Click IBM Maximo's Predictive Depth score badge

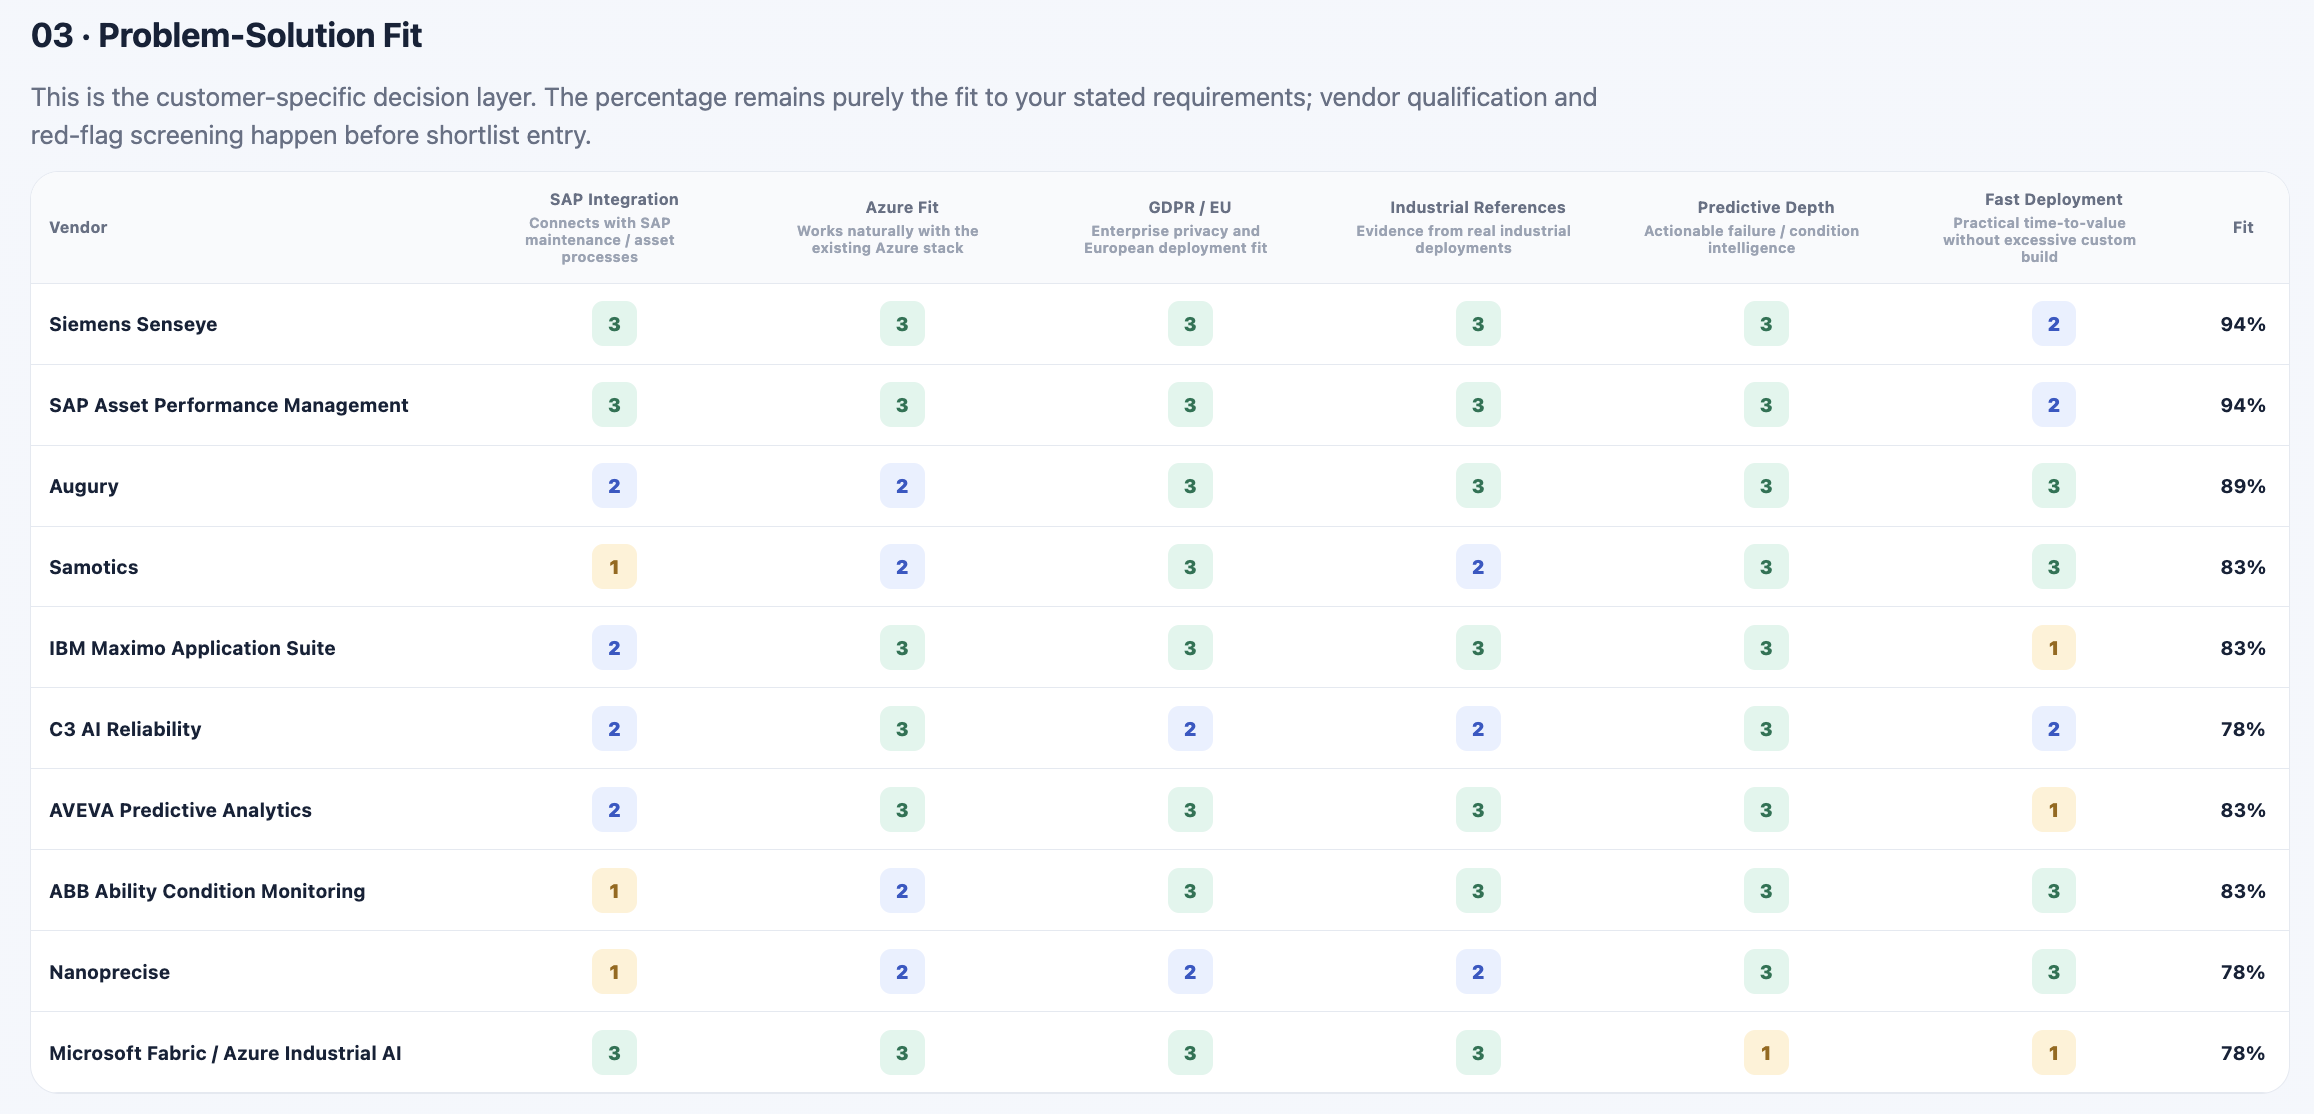pos(1766,648)
